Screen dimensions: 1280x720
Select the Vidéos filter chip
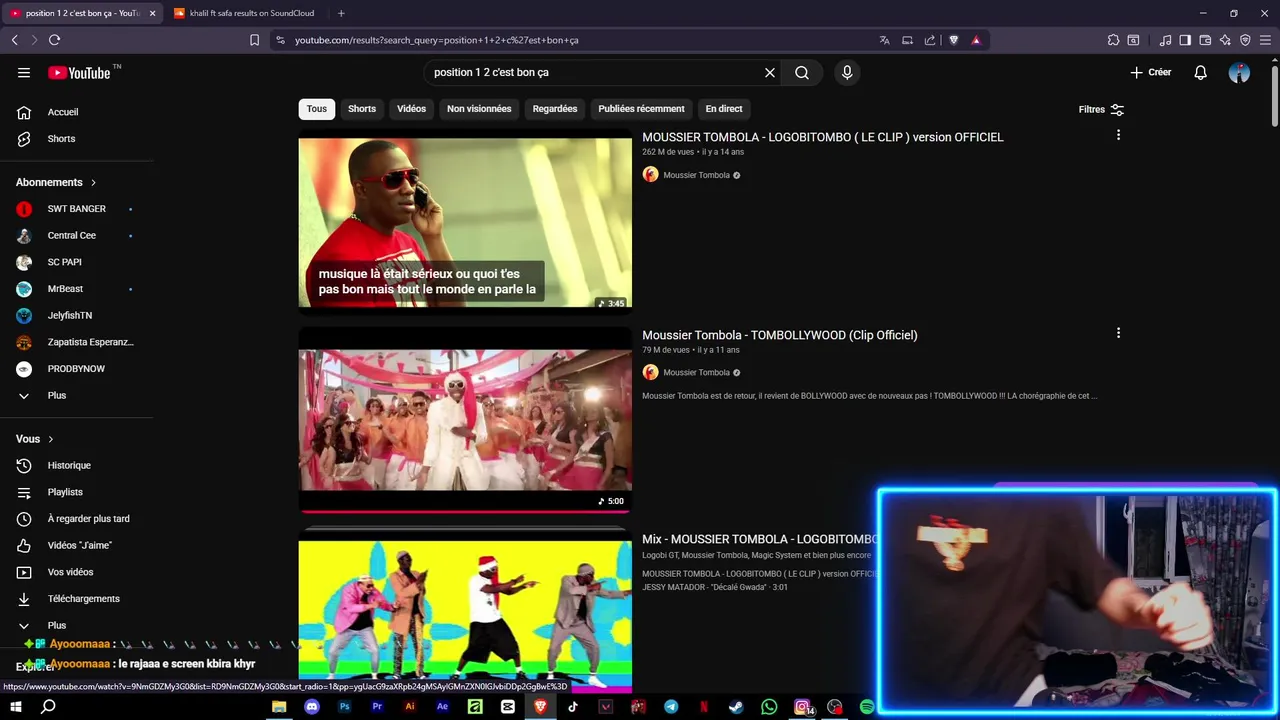click(x=411, y=109)
